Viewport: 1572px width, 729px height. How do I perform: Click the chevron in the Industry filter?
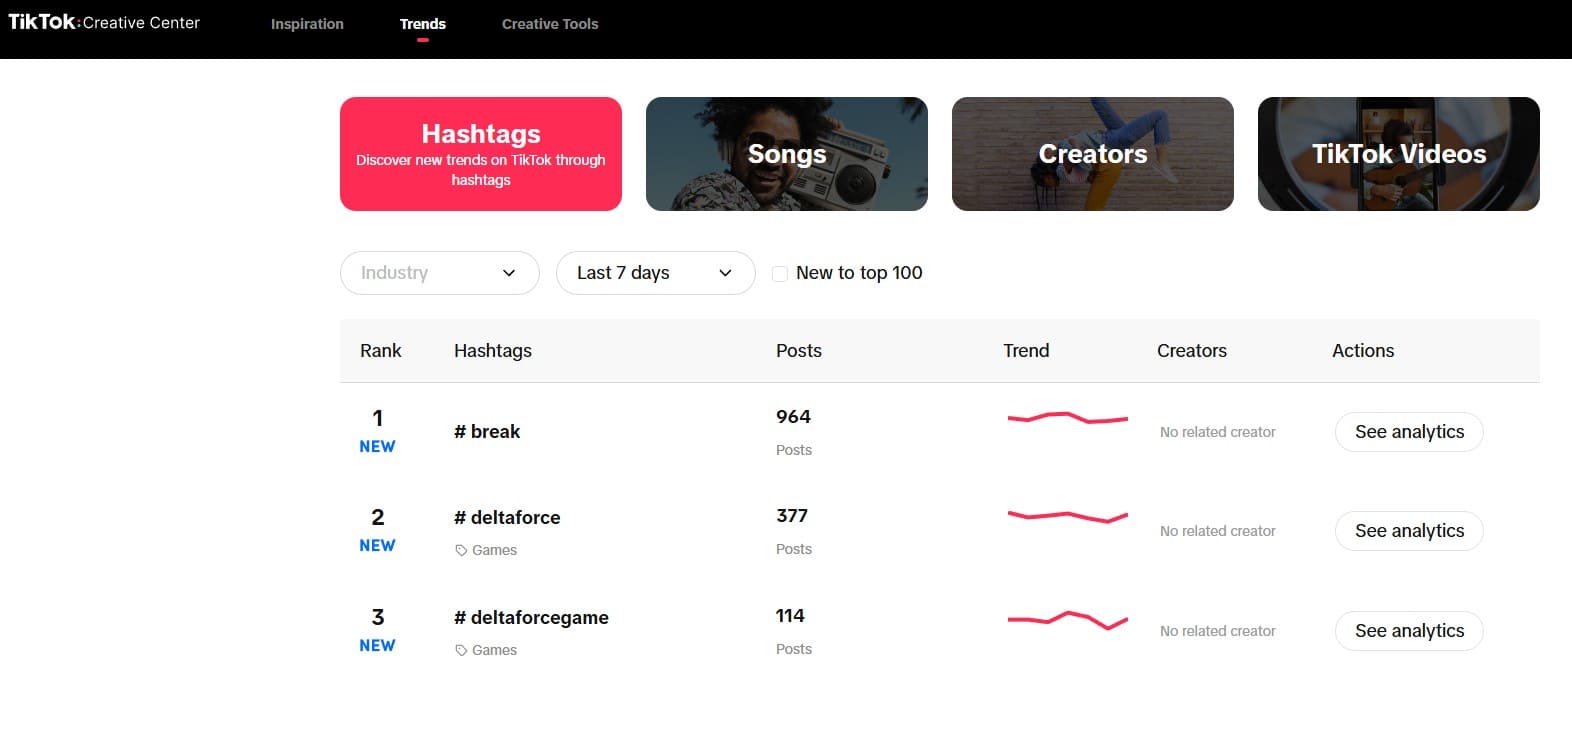tap(509, 273)
